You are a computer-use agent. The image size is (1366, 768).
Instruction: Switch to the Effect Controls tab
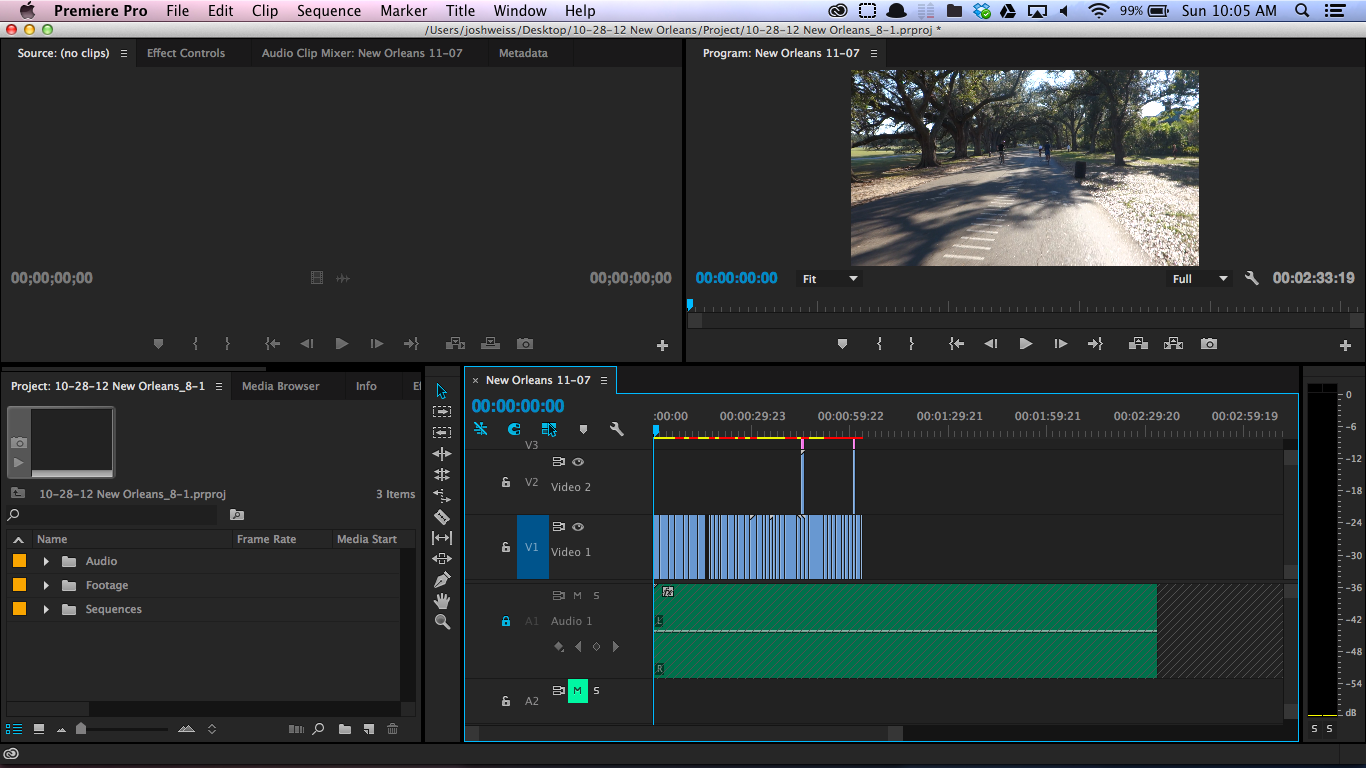point(186,53)
